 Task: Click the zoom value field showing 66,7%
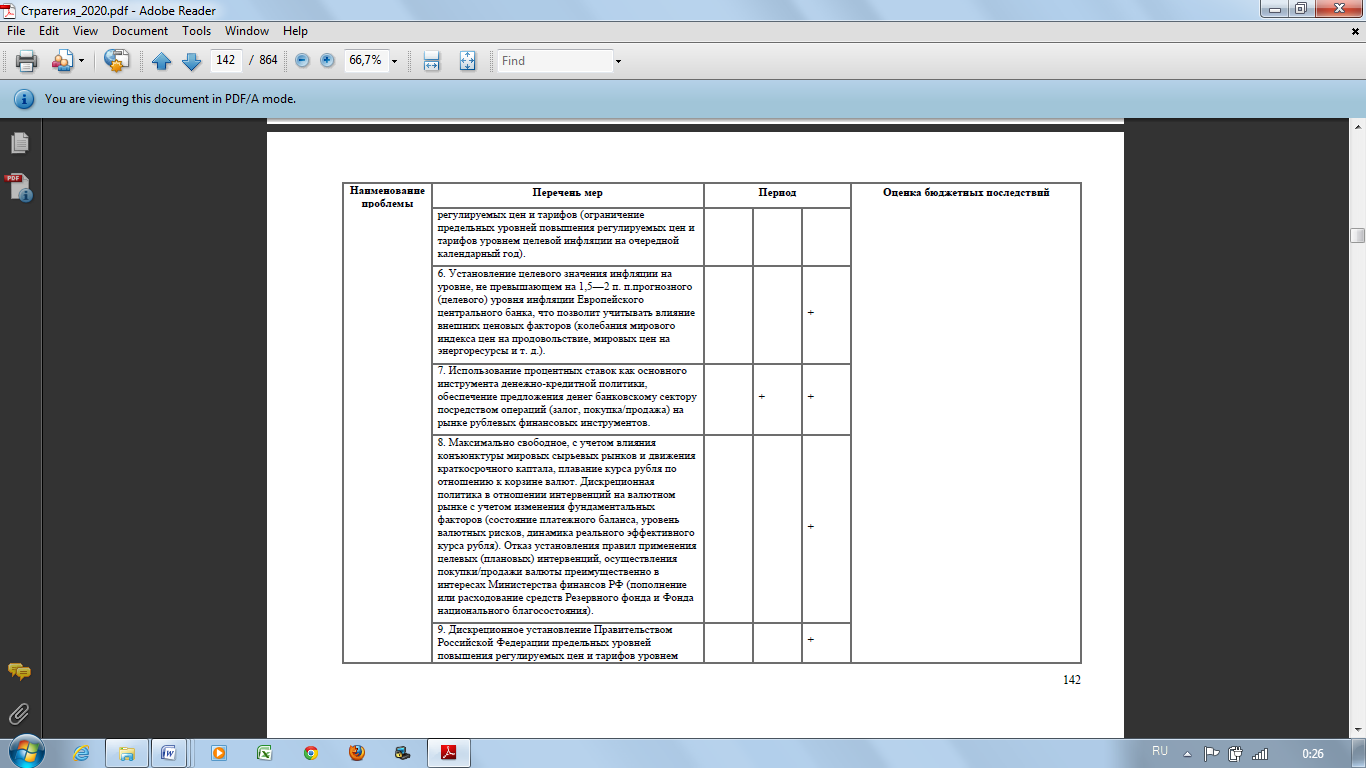[365, 60]
